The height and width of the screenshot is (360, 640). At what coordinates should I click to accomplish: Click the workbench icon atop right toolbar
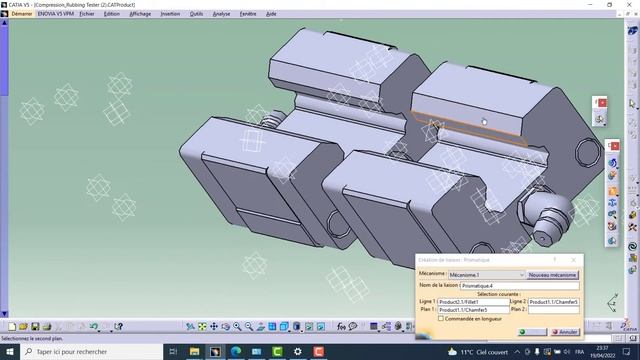pyautogui.click(x=632, y=31)
